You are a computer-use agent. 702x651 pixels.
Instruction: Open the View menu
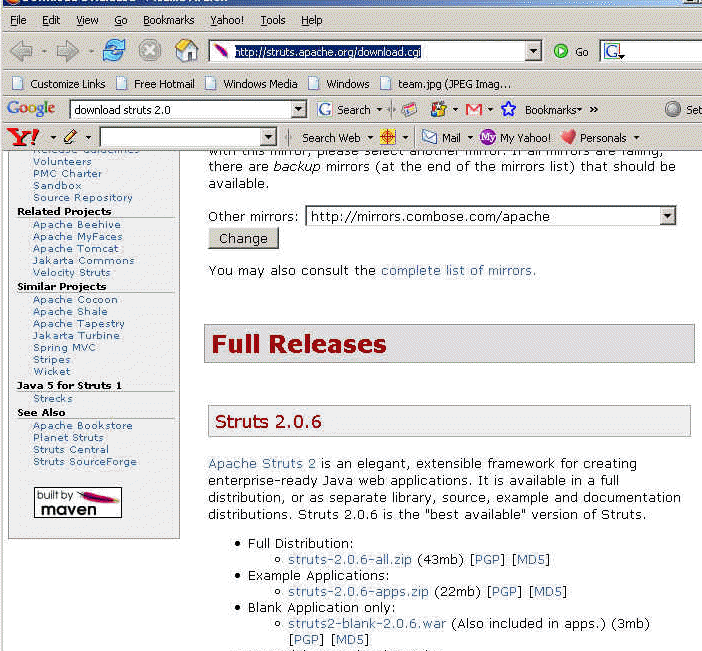[x=87, y=20]
